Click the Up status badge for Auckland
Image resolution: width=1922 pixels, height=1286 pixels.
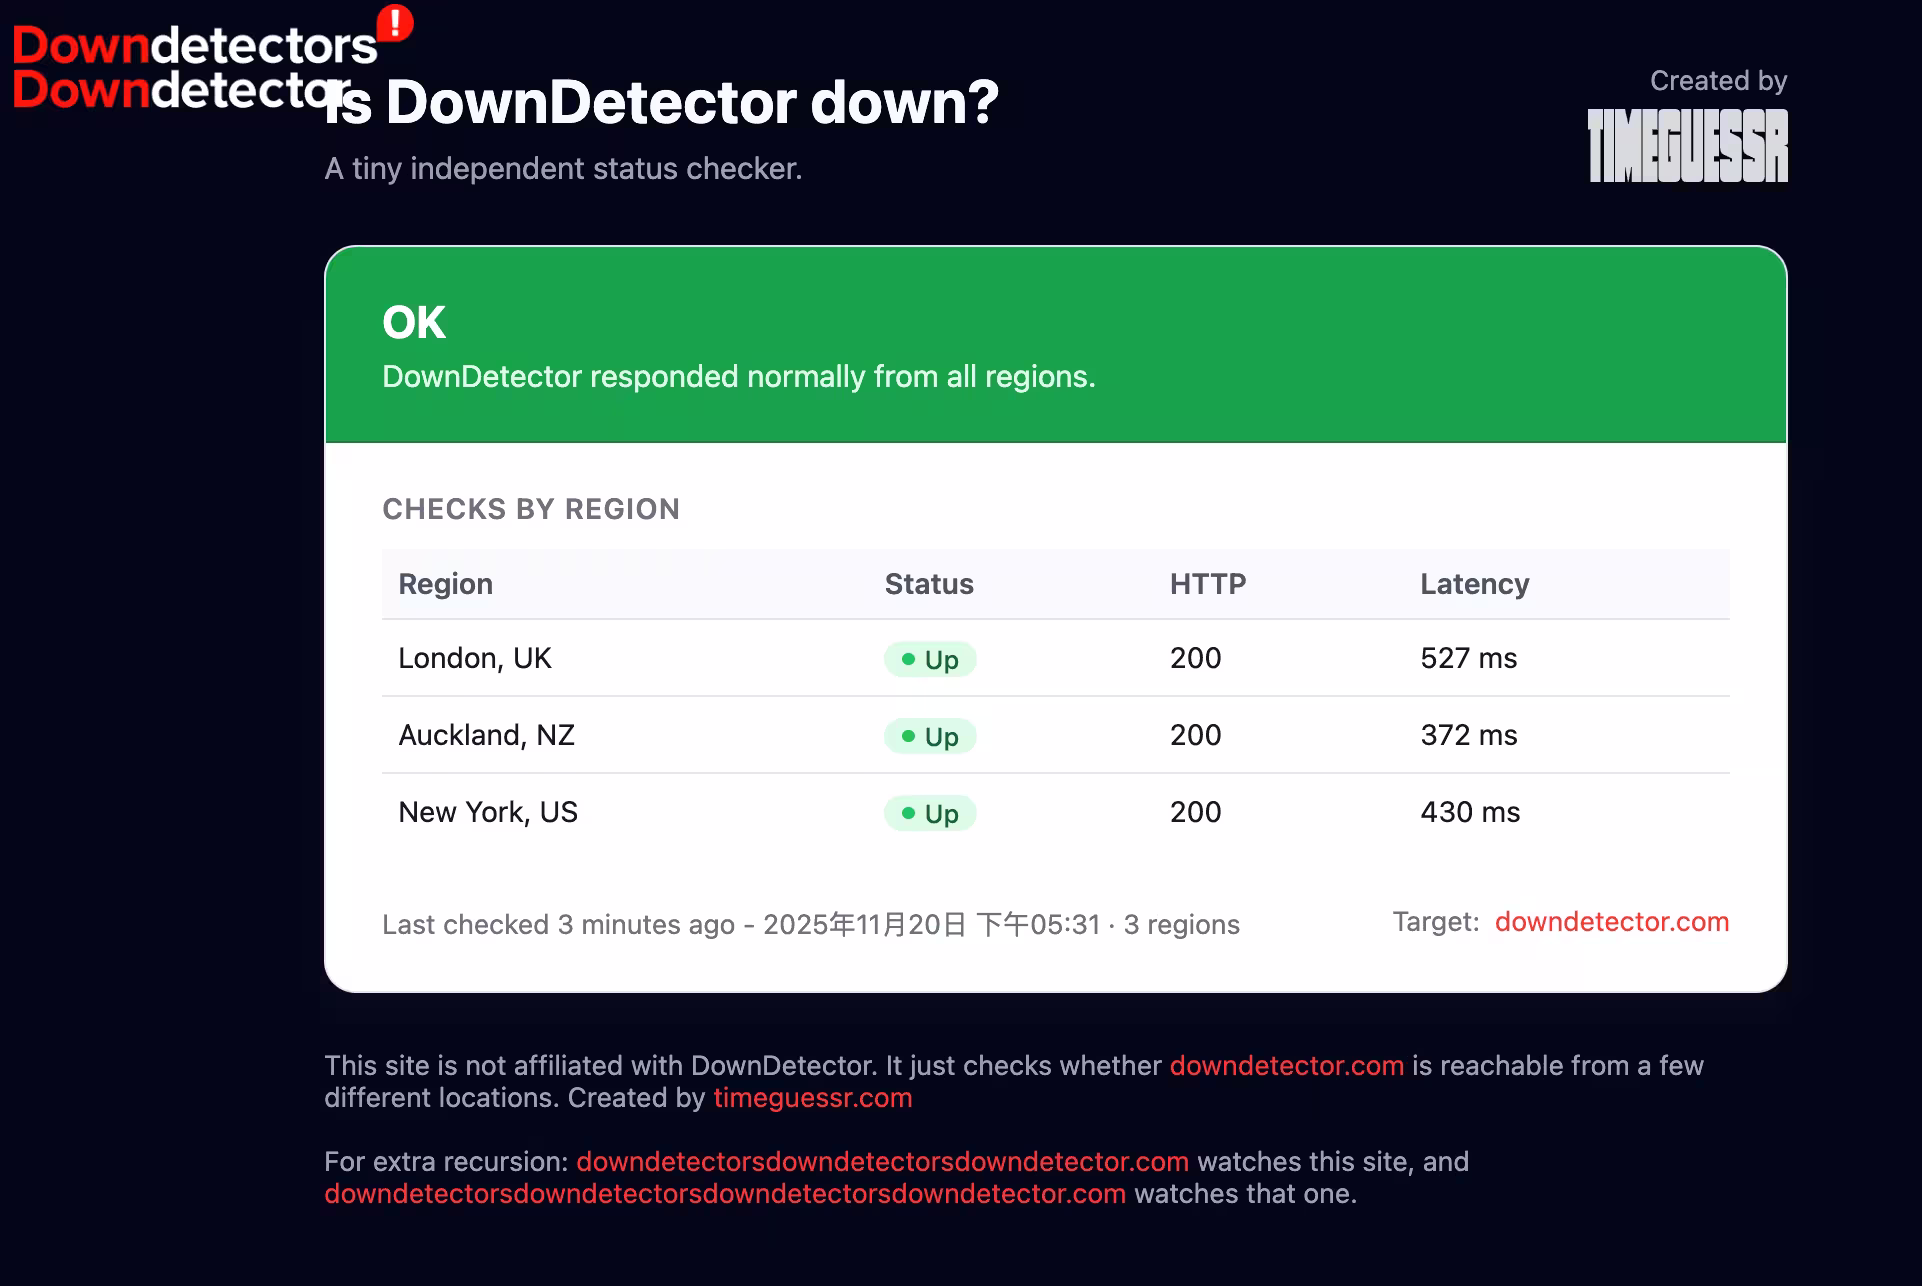click(930, 737)
